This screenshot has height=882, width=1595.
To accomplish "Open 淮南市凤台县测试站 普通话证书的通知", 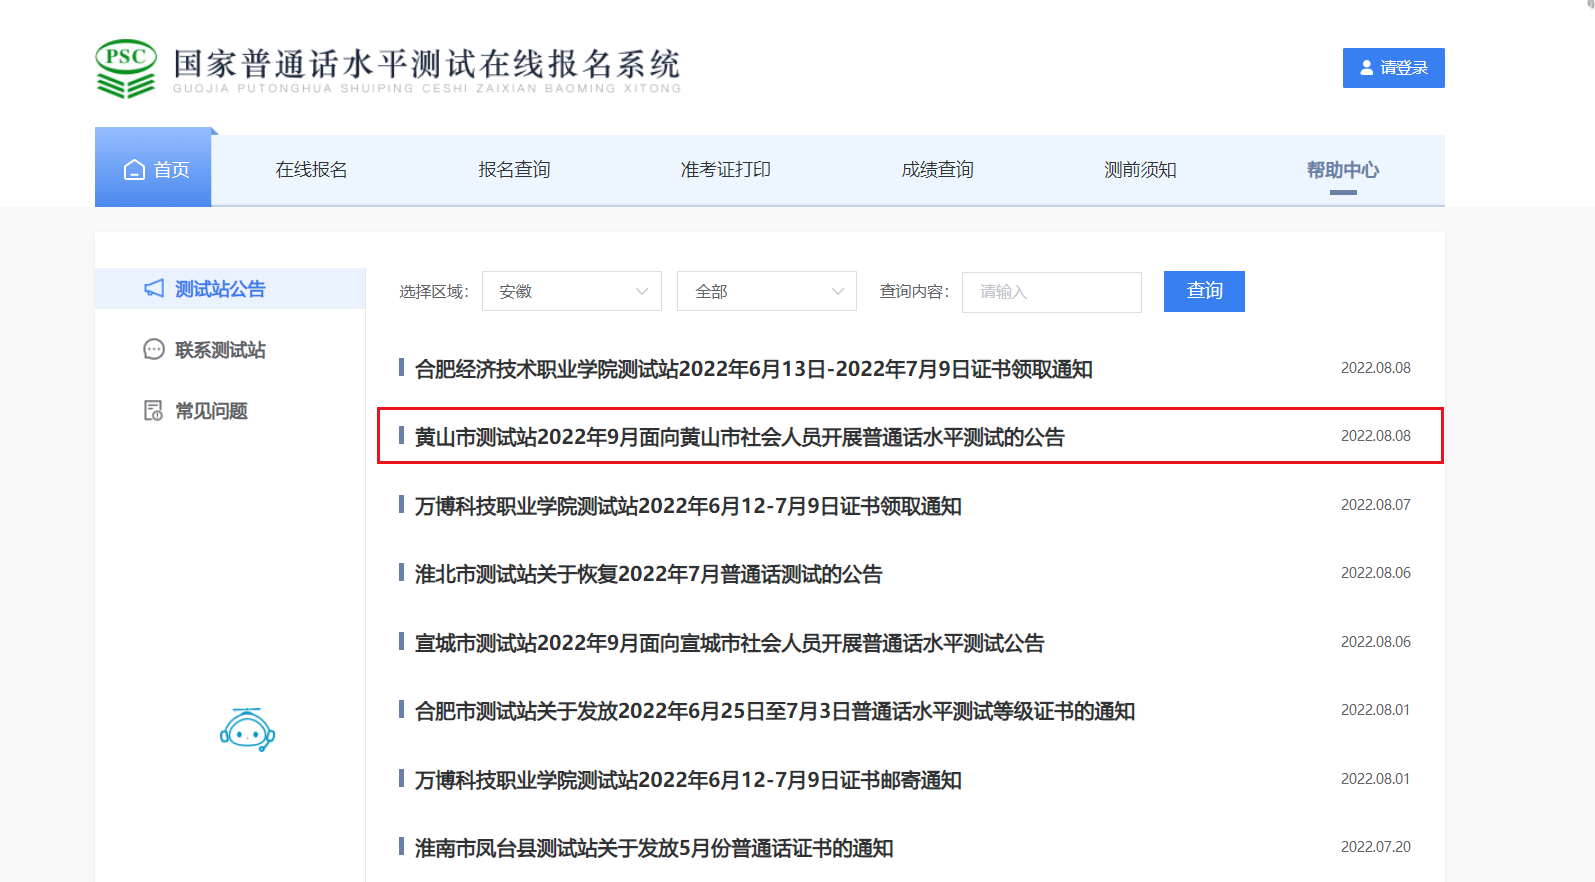I will click(x=654, y=848).
